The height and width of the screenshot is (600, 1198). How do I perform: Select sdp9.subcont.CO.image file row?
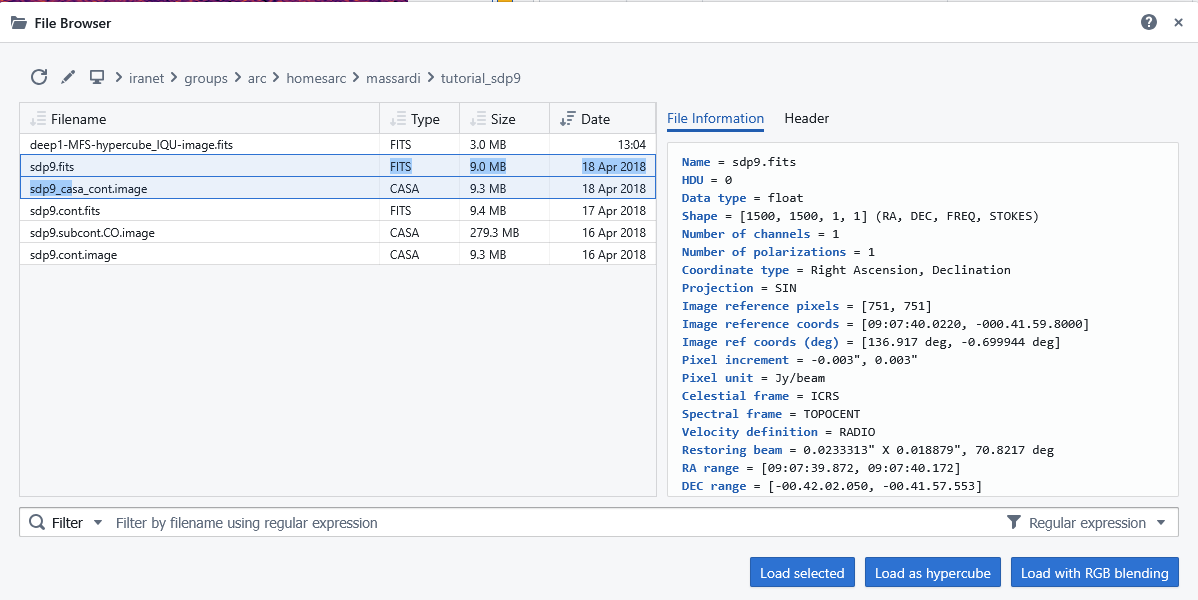[x=338, y=232]
